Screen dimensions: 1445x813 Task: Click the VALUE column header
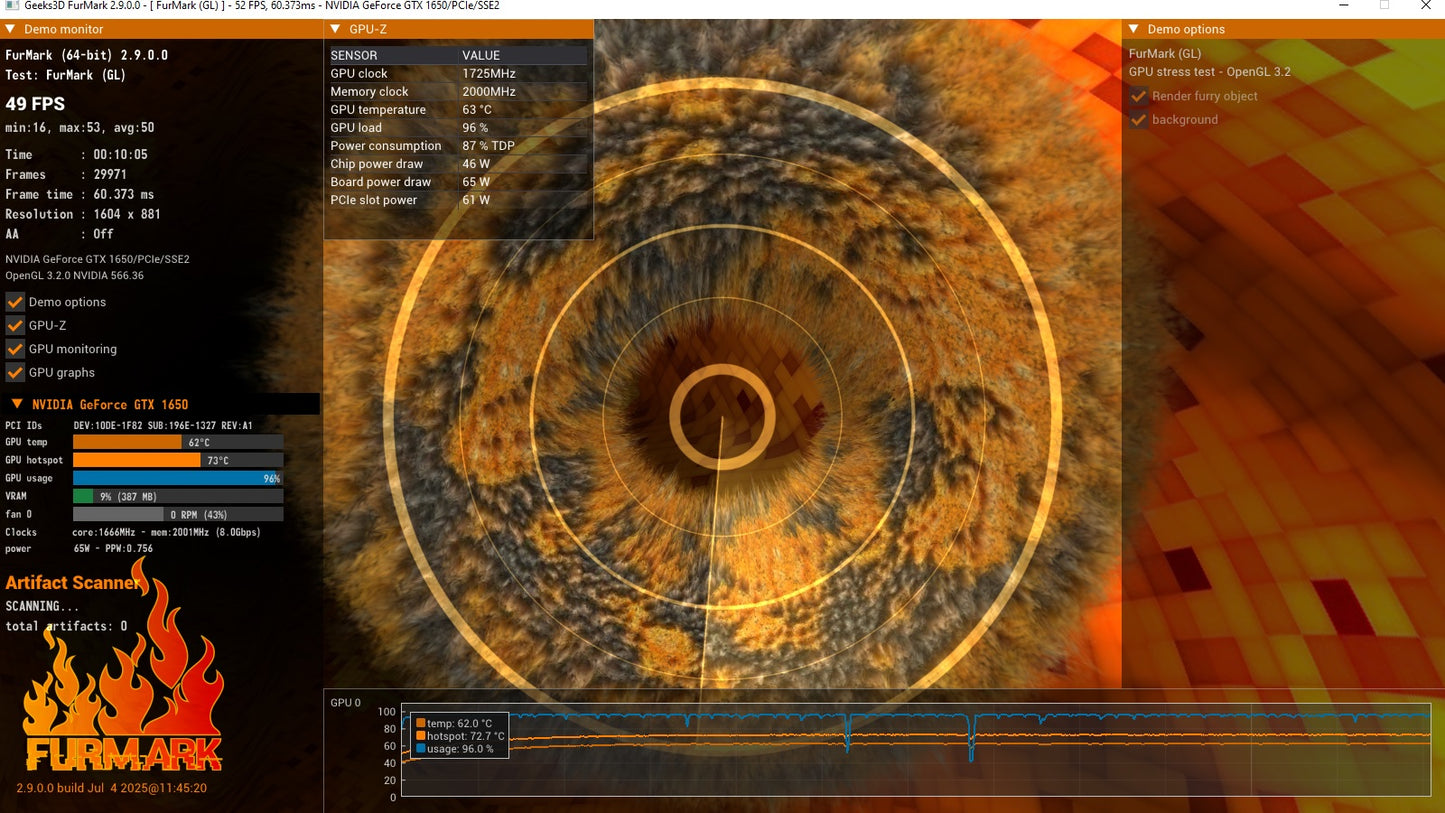[x=481, y=55]
